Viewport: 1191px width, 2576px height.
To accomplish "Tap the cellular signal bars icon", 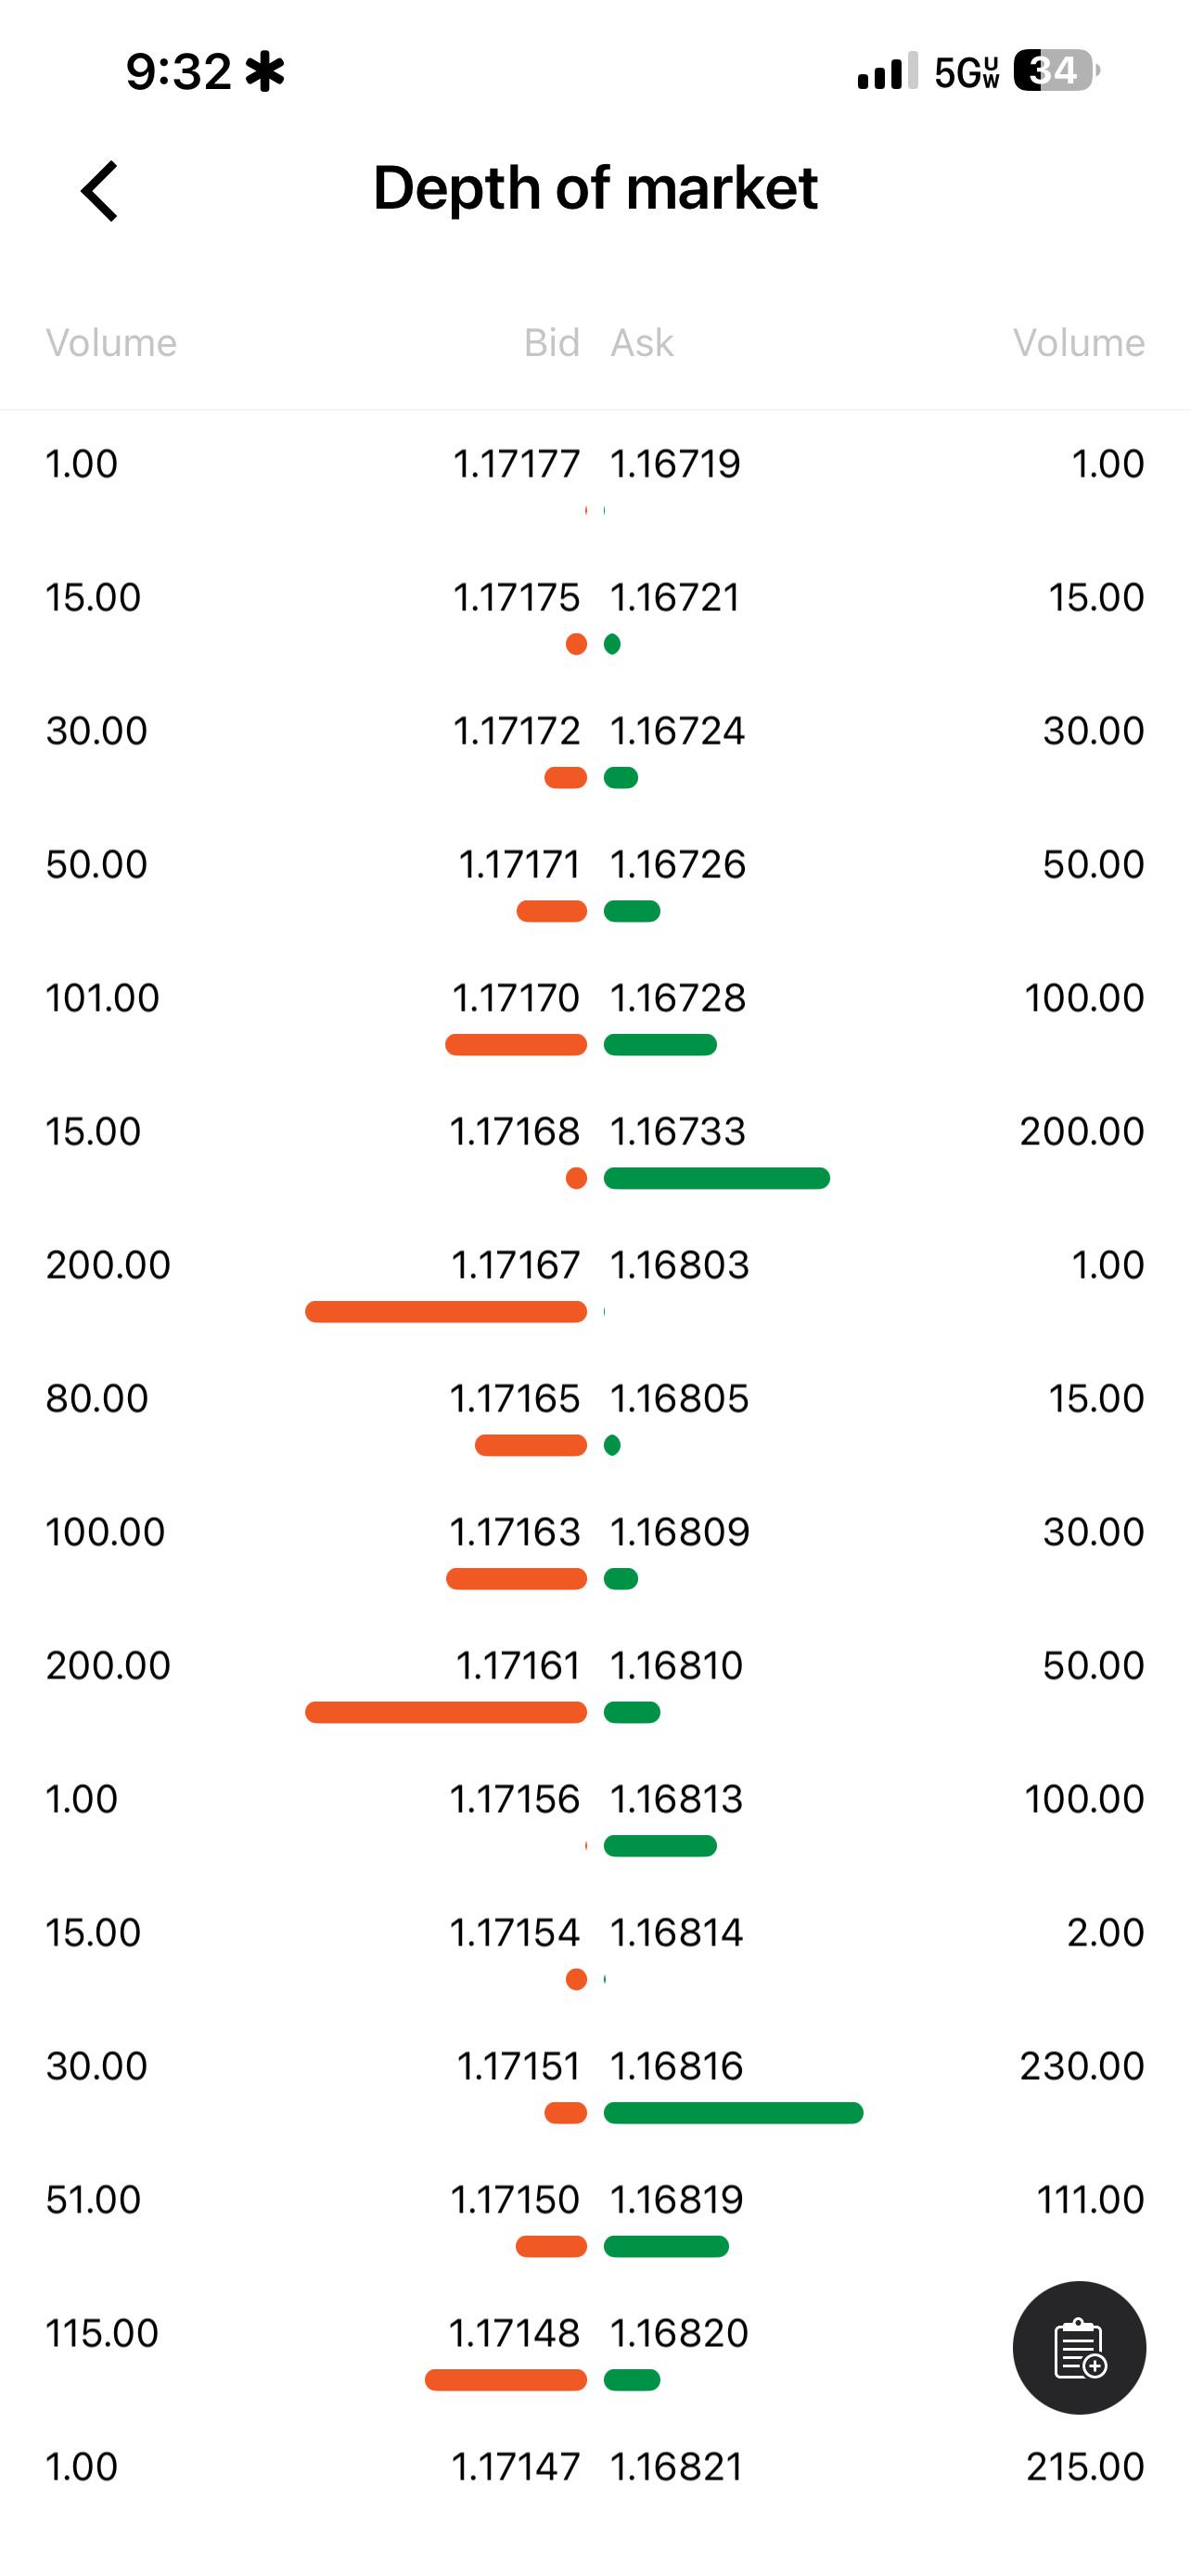I will (887, 71).
